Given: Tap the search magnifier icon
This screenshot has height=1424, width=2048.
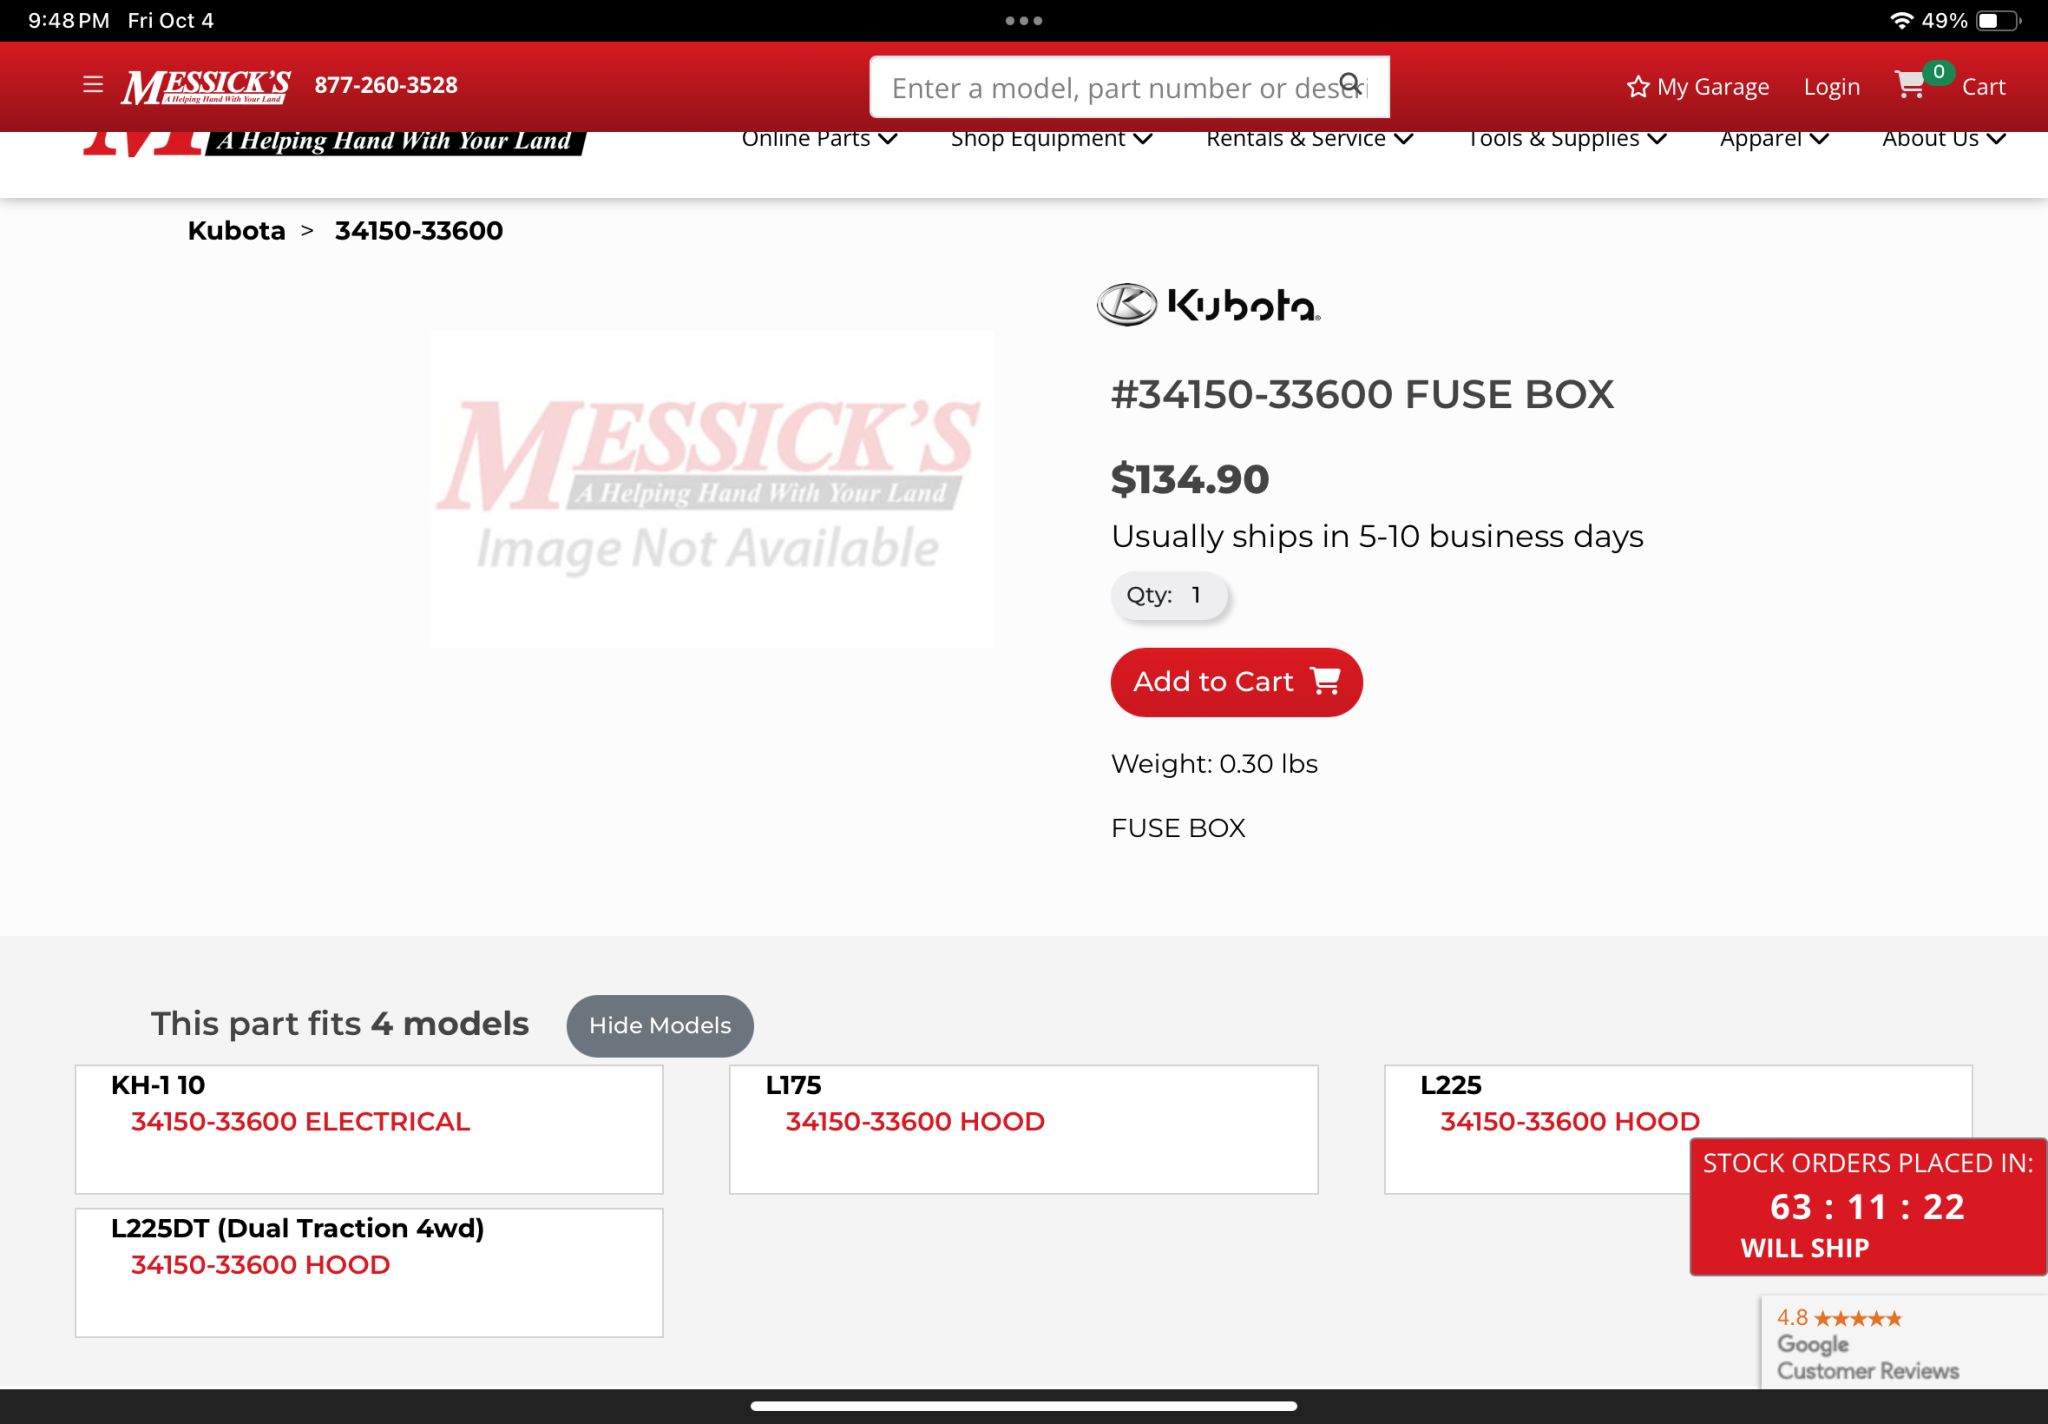Looking at the screenshot, I should [x=1351, y=84].
